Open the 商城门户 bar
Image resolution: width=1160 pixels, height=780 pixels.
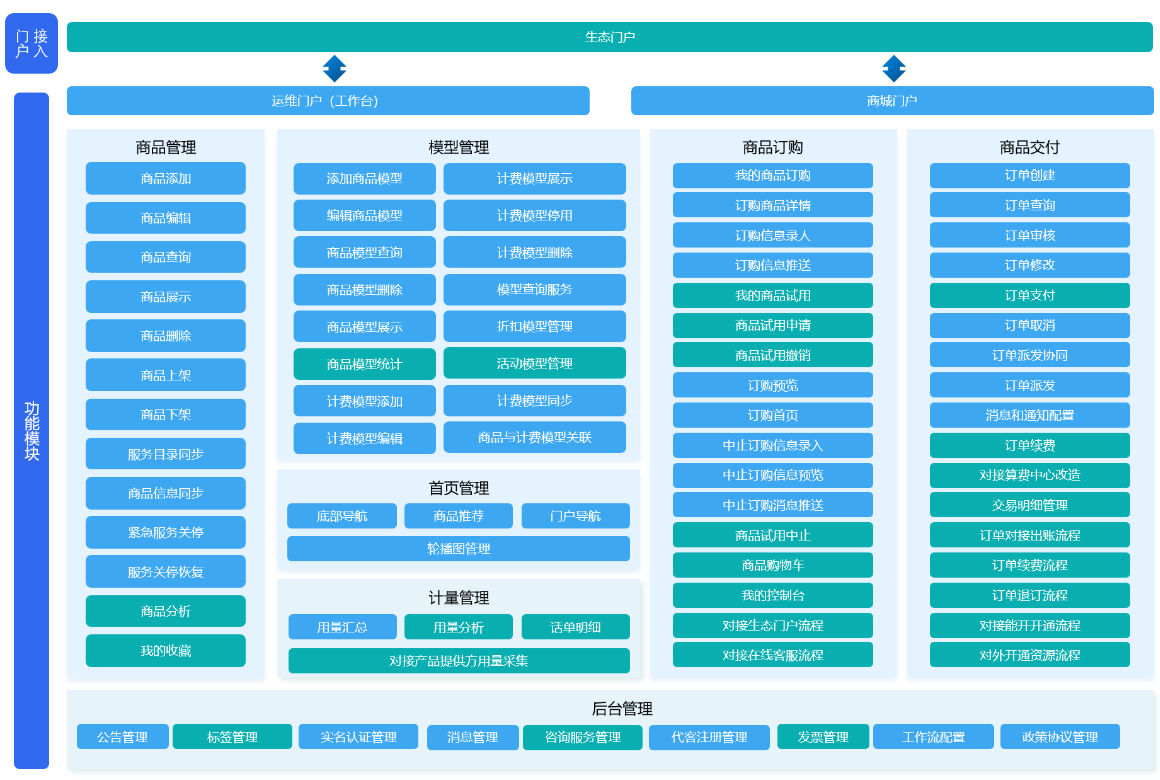tap(891, 101)
